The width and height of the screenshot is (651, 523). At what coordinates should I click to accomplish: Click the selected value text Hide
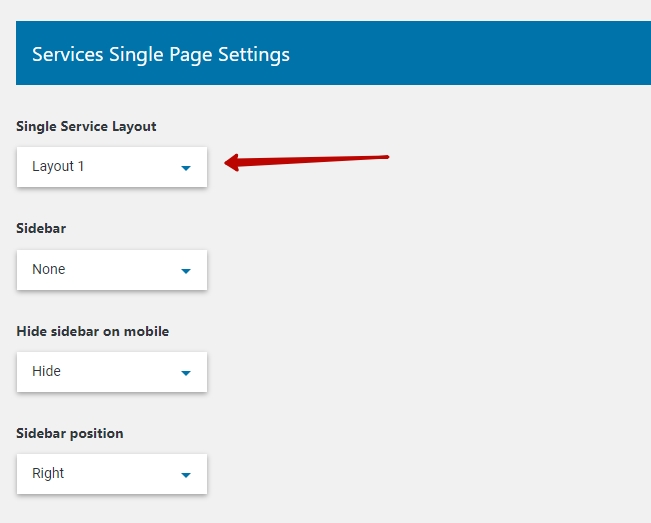(x=46, y=371)
